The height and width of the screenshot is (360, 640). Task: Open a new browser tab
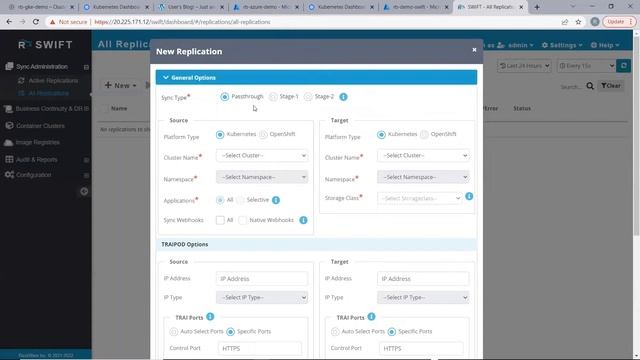pyautogui.click(x=537, y=7)
